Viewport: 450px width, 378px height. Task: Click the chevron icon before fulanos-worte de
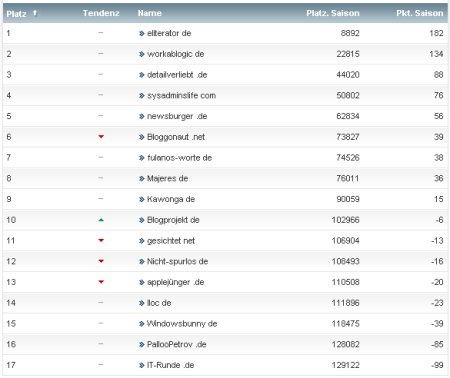click(142, 158)
